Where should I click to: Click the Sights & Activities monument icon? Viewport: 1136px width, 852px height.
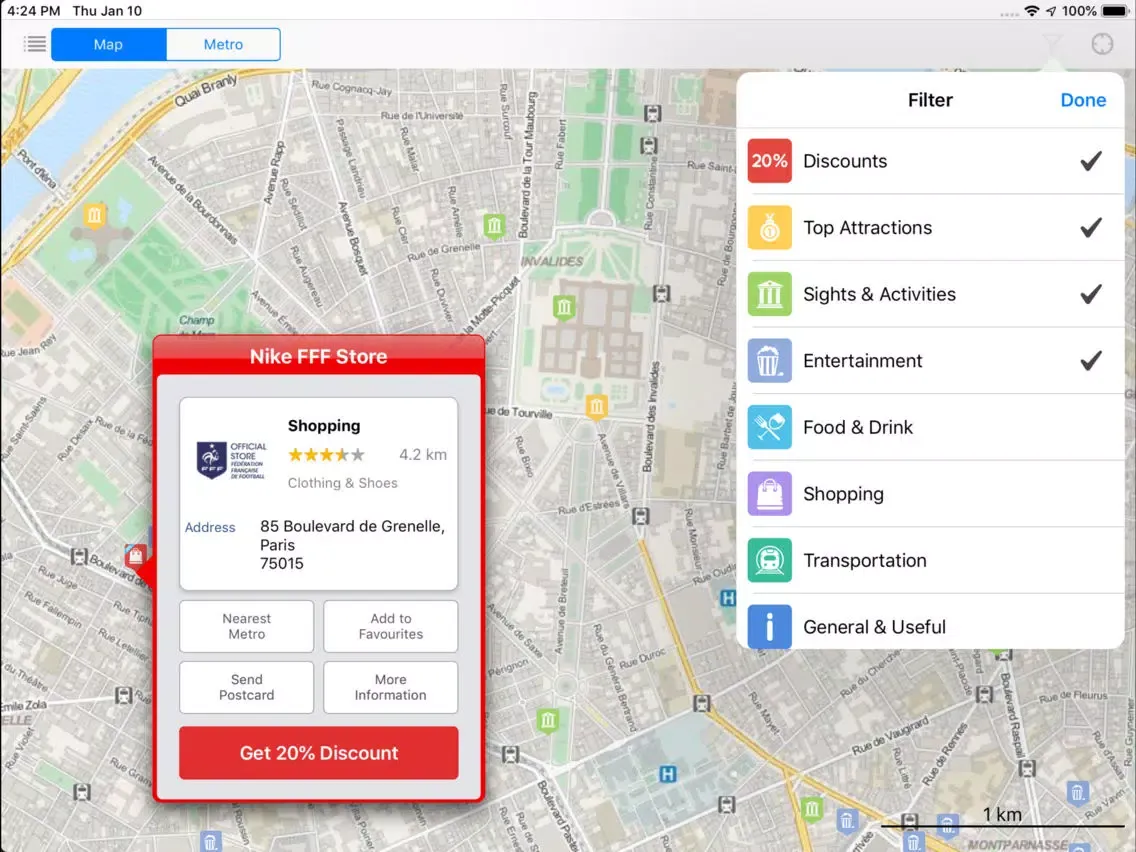769,294
